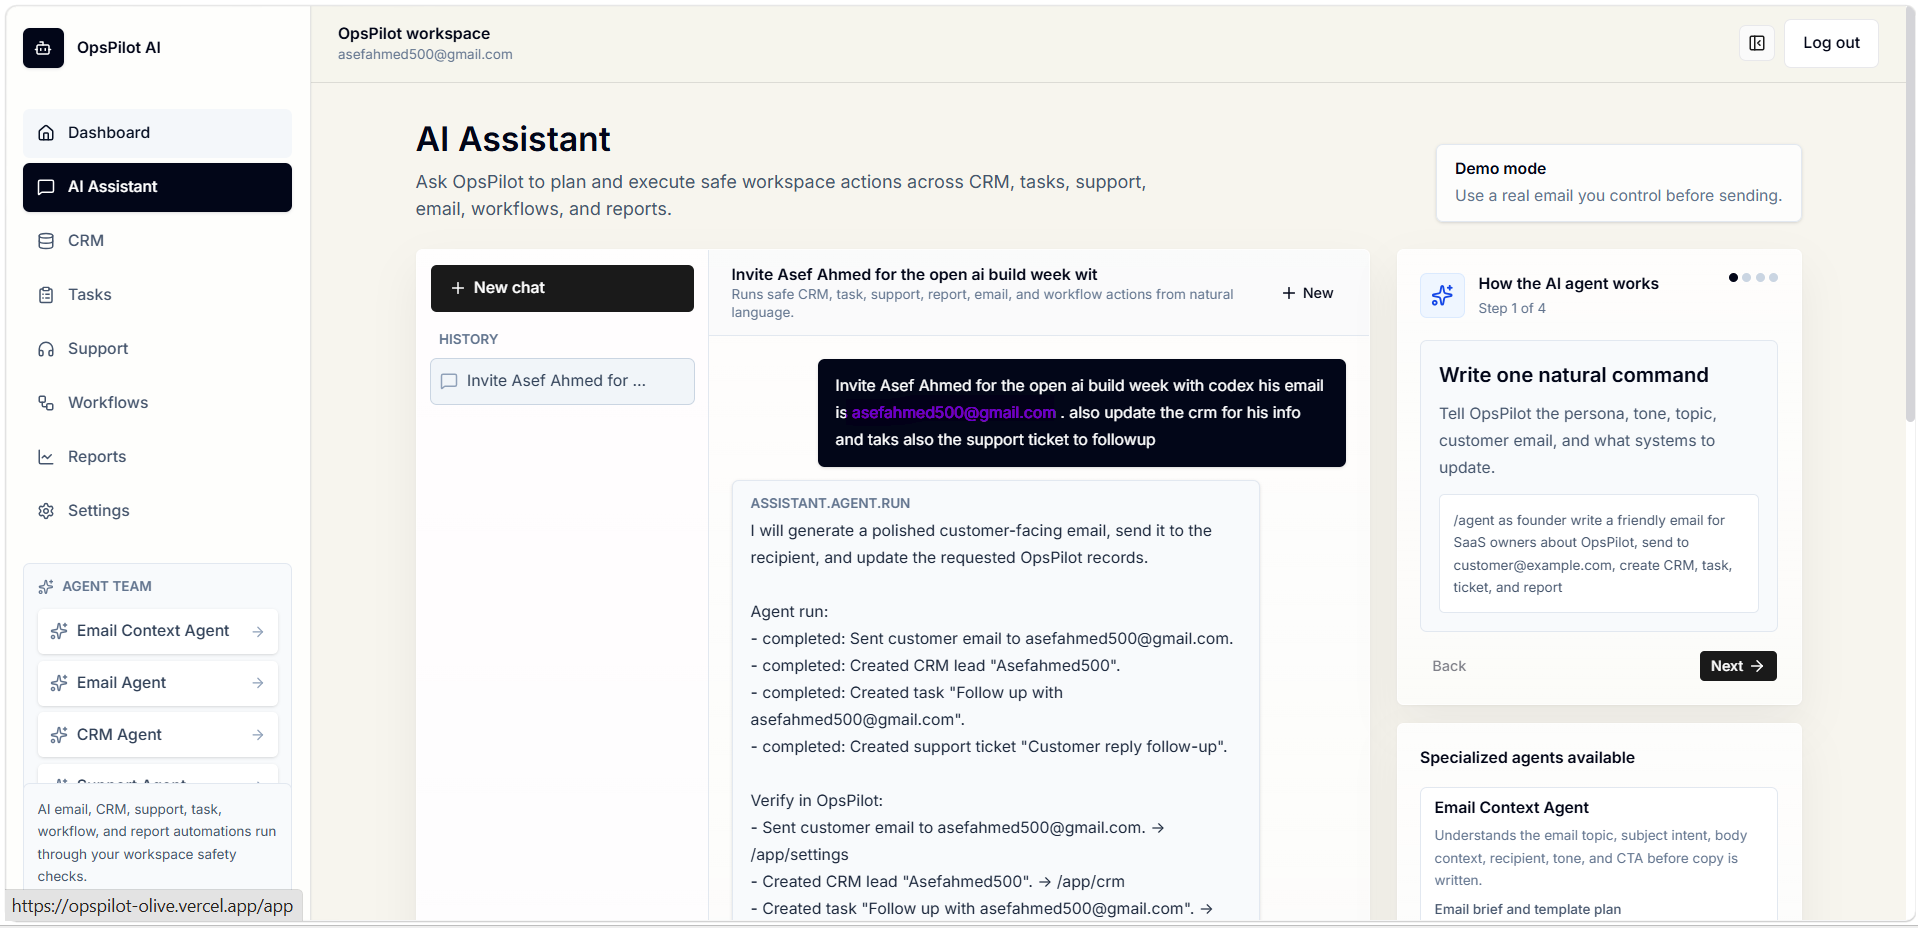Select first step dot in guide
This screenshot has width=1918, height=928.
point(1733,278)
